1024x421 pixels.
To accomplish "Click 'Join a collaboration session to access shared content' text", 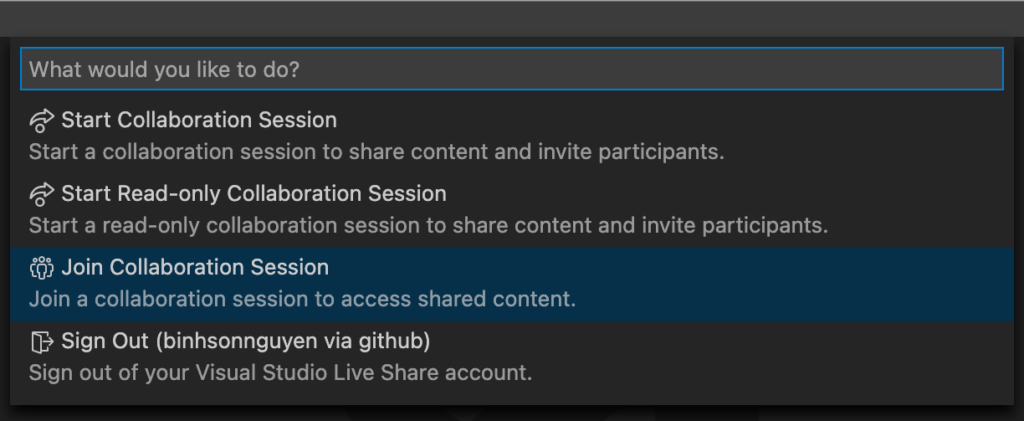I will tap(302, 300).
